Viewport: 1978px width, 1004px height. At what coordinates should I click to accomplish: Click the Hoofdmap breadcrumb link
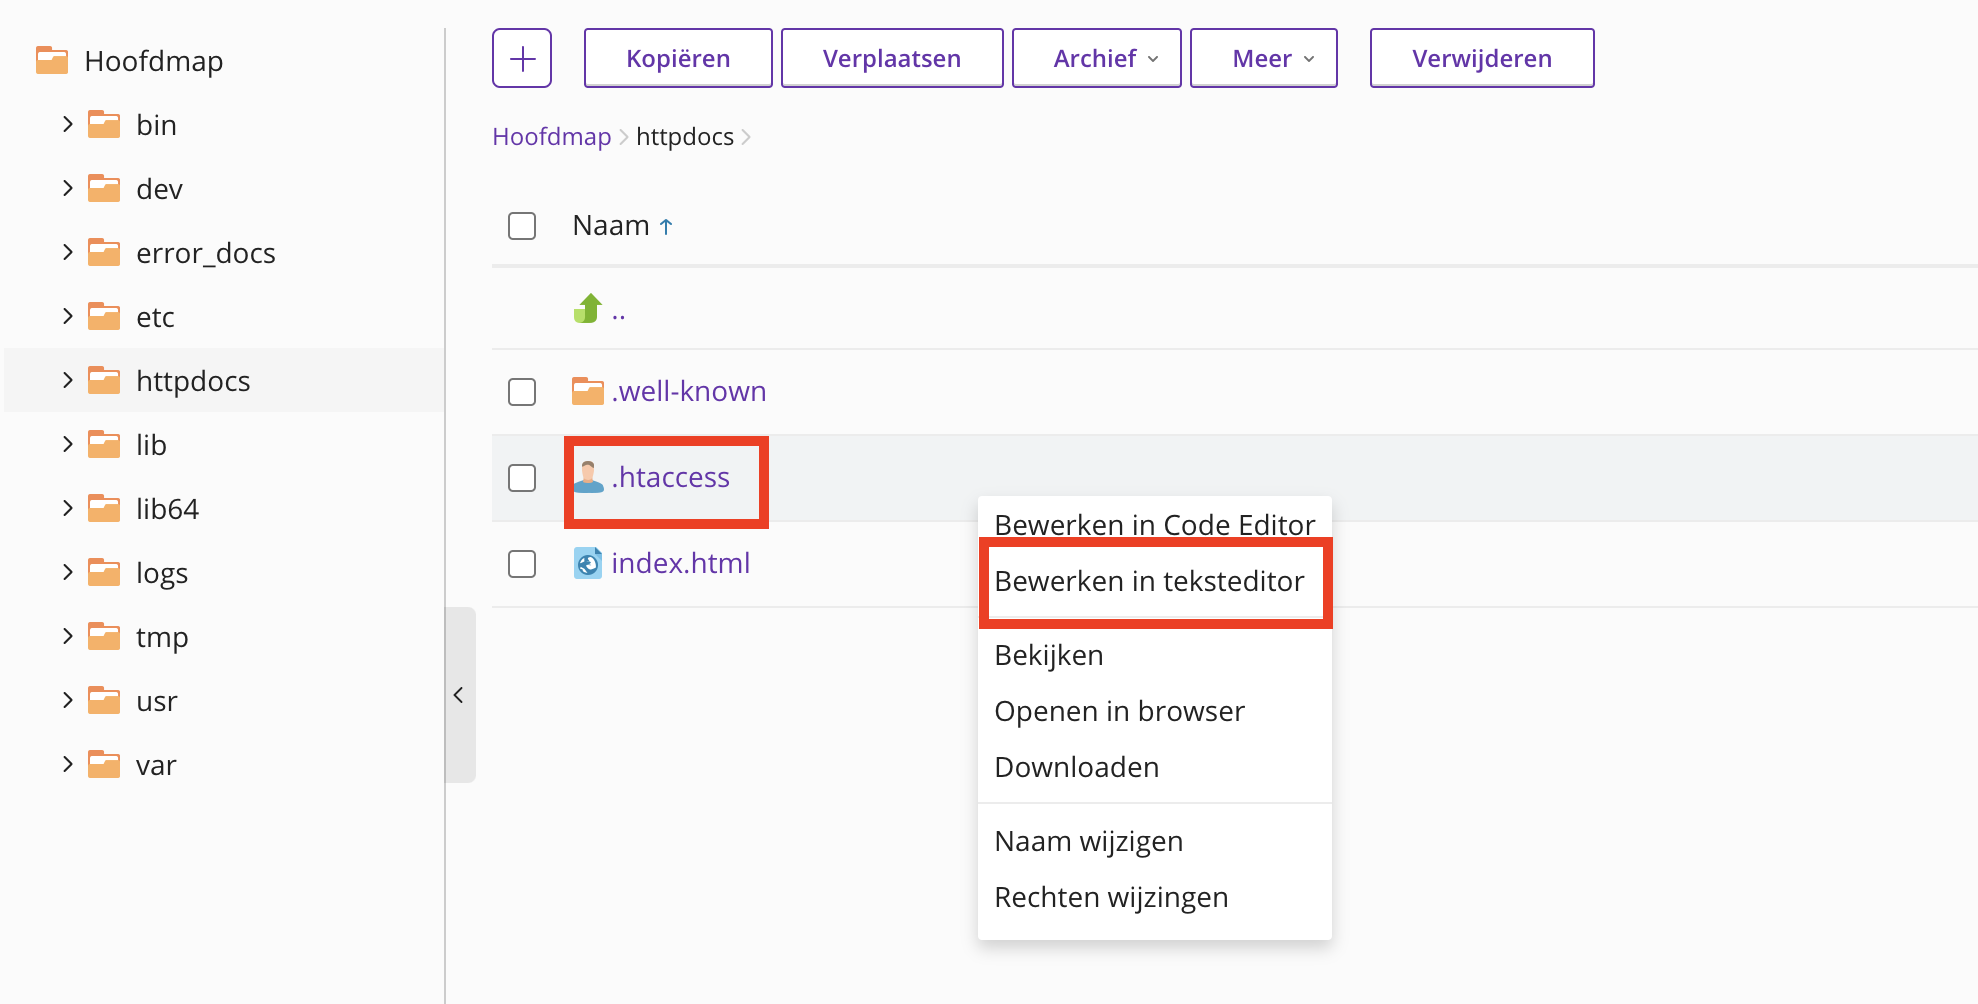tap(551, 137)
